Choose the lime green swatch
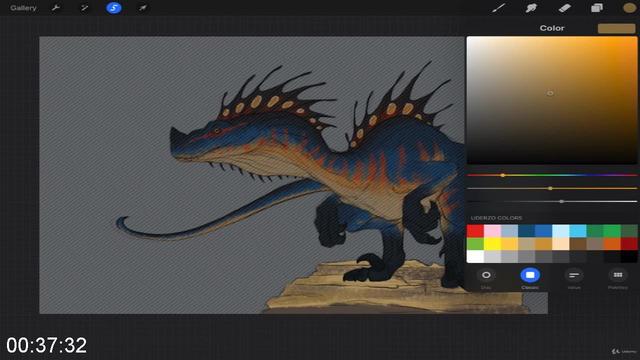This screenshot has height=360, width=640. point(475,244)
